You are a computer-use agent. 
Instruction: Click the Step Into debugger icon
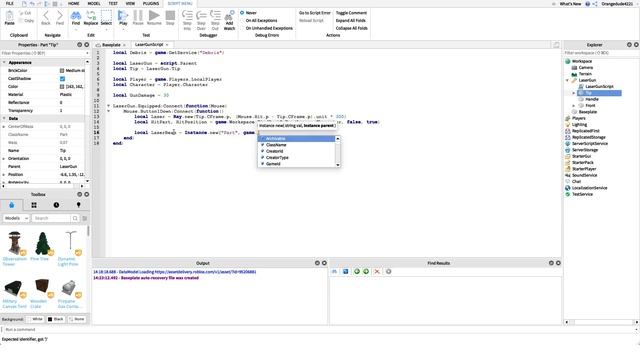(x=187, y=16)
